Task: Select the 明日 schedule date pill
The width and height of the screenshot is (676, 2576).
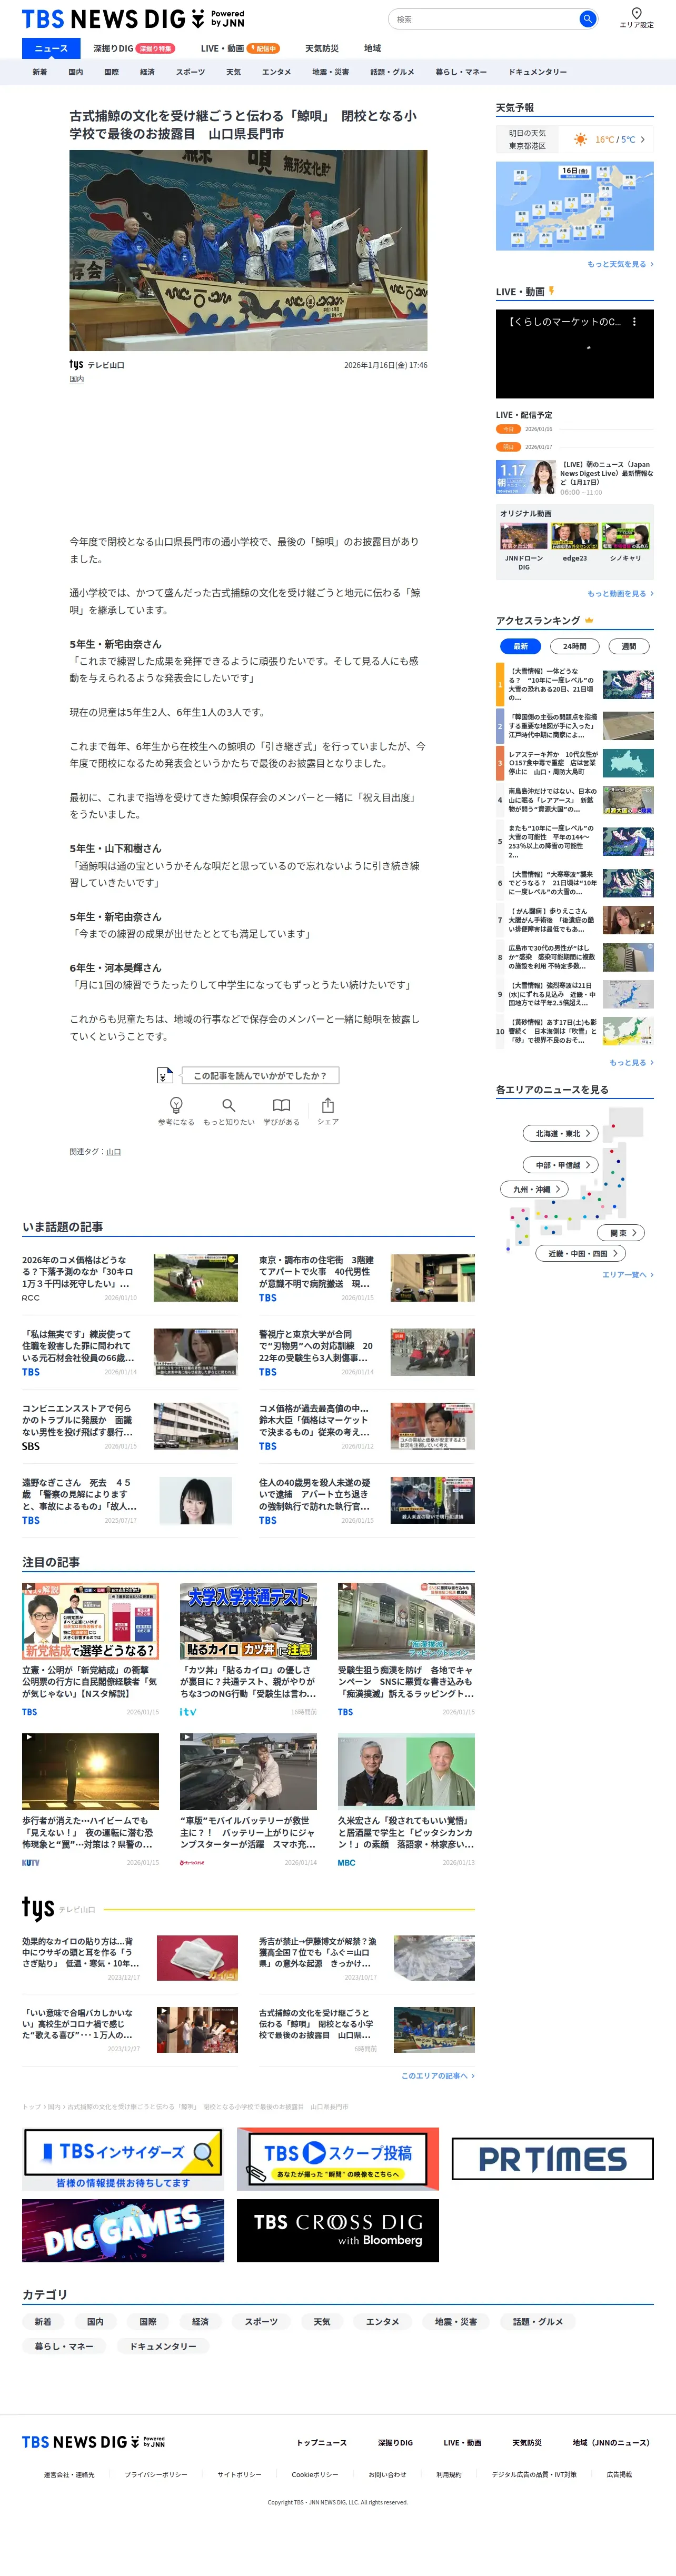Action: coord(509,447)
